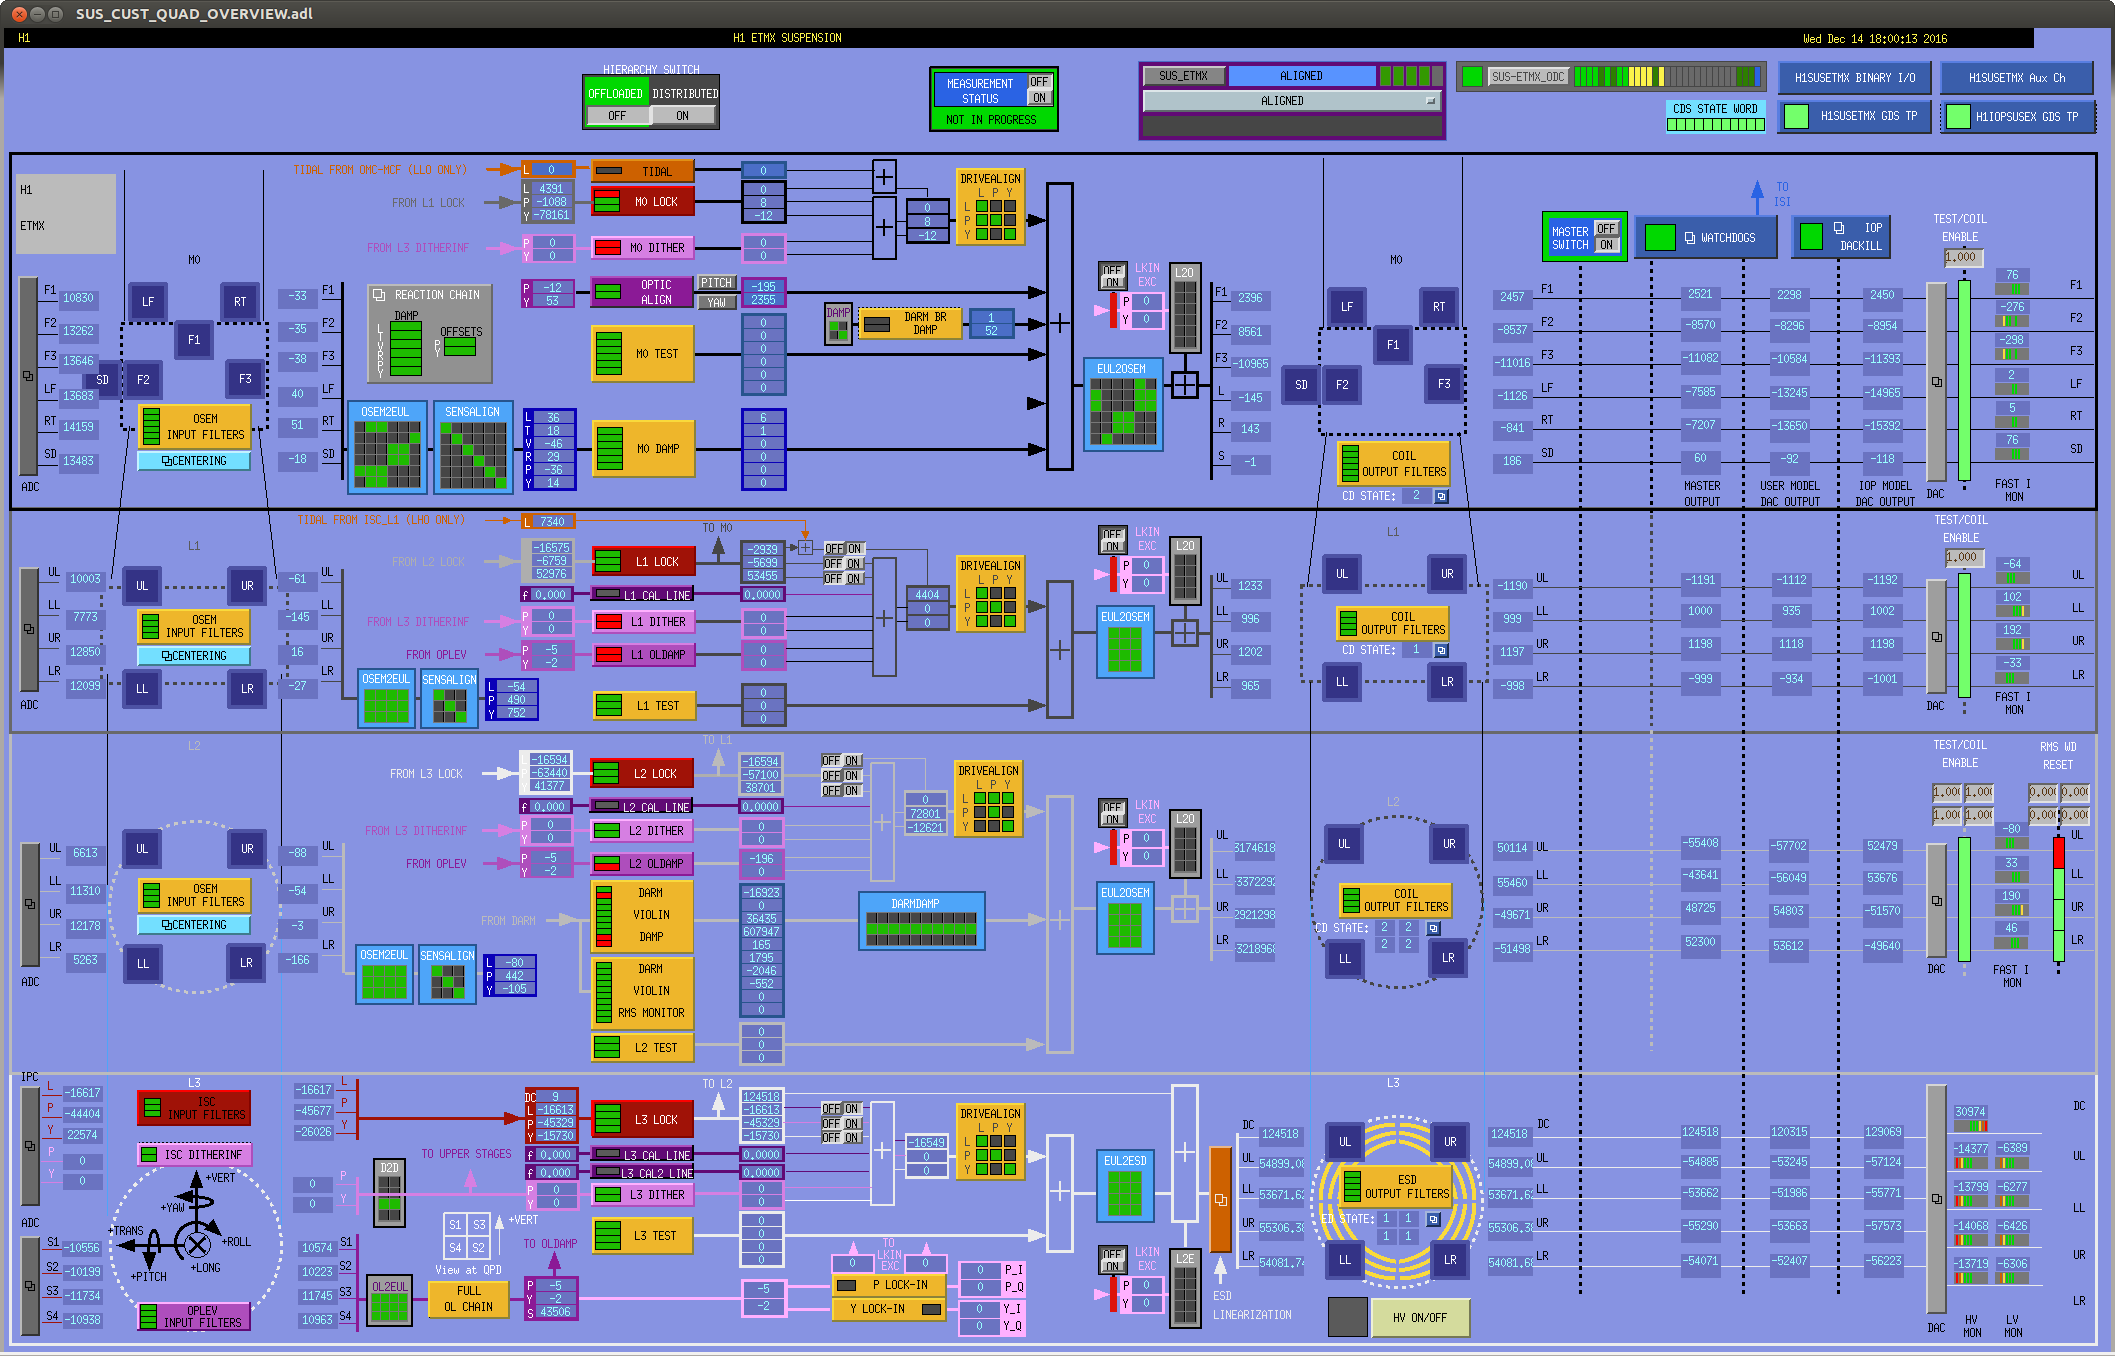The width and height of the screenshot is (2115, 1356).
Task: Open the M0 DRIVEALIGN matrix
Action: click(x=990, y=207)
